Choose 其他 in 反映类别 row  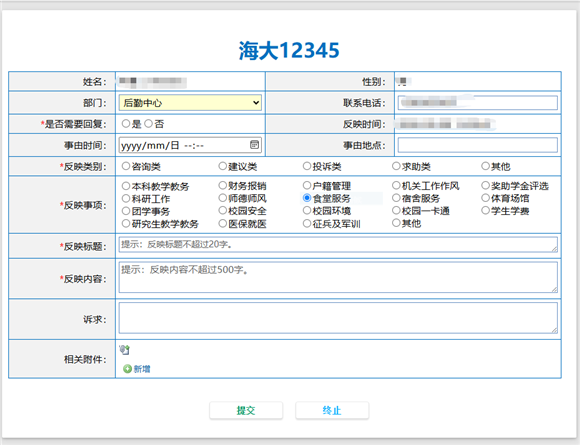485,166
